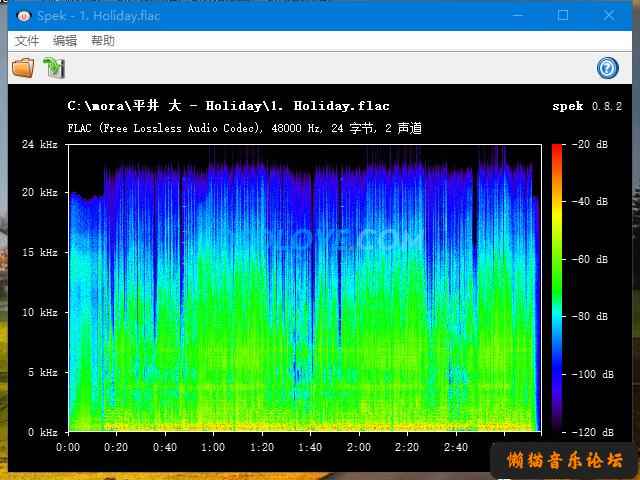Viewport: 640px width, 480px height.
Task: Click the 0:20 time label
Action: [x=116, y=447]
